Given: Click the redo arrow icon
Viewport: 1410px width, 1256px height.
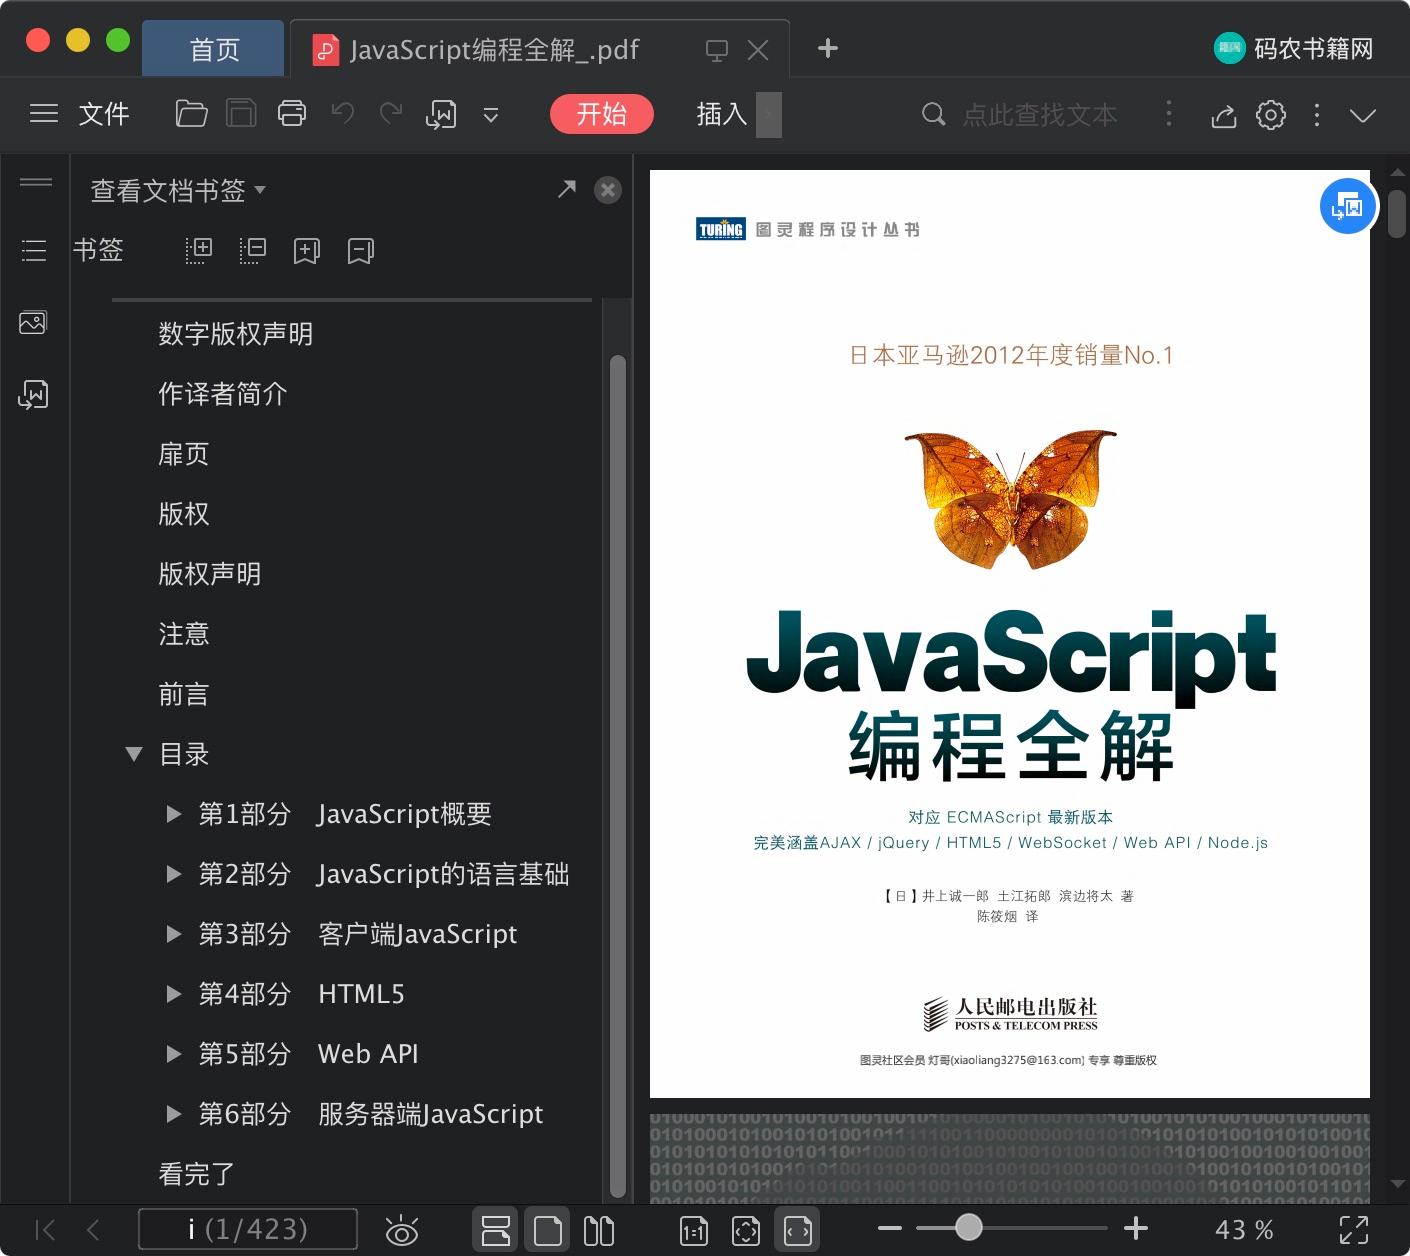Looking at the screenshot, I should (391, 113).
